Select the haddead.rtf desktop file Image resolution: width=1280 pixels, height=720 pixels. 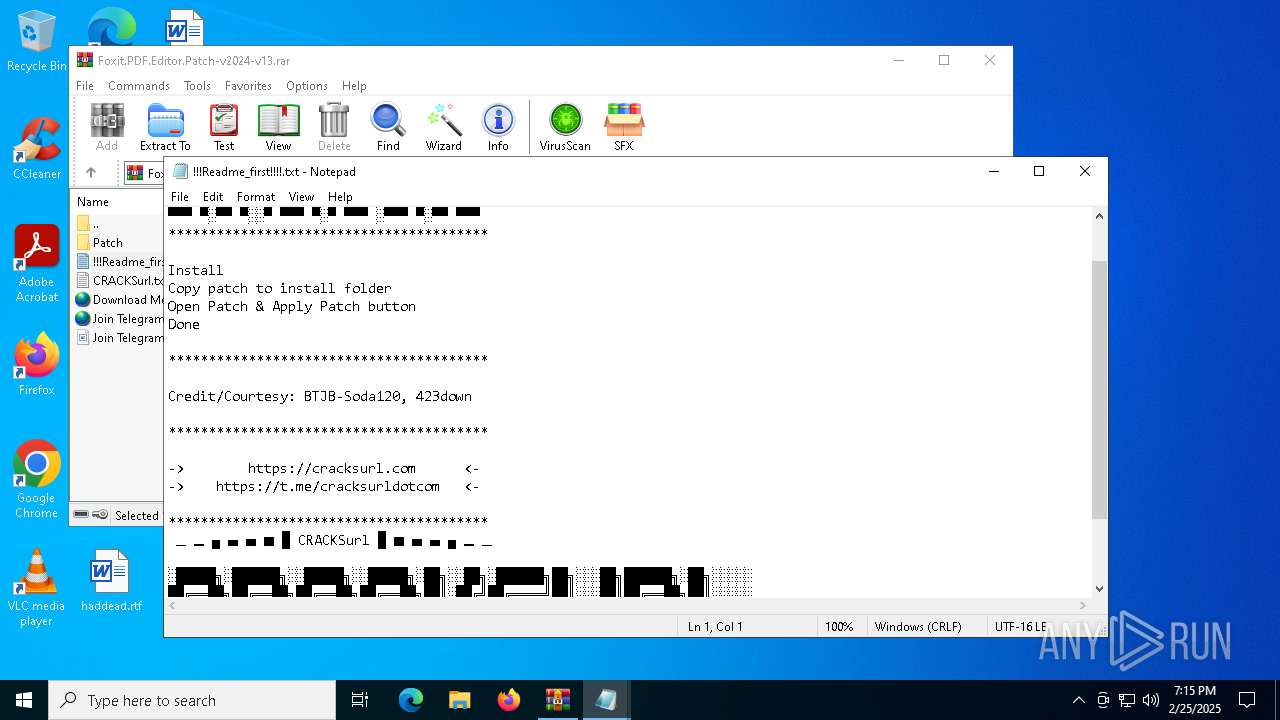click(111, 580)
